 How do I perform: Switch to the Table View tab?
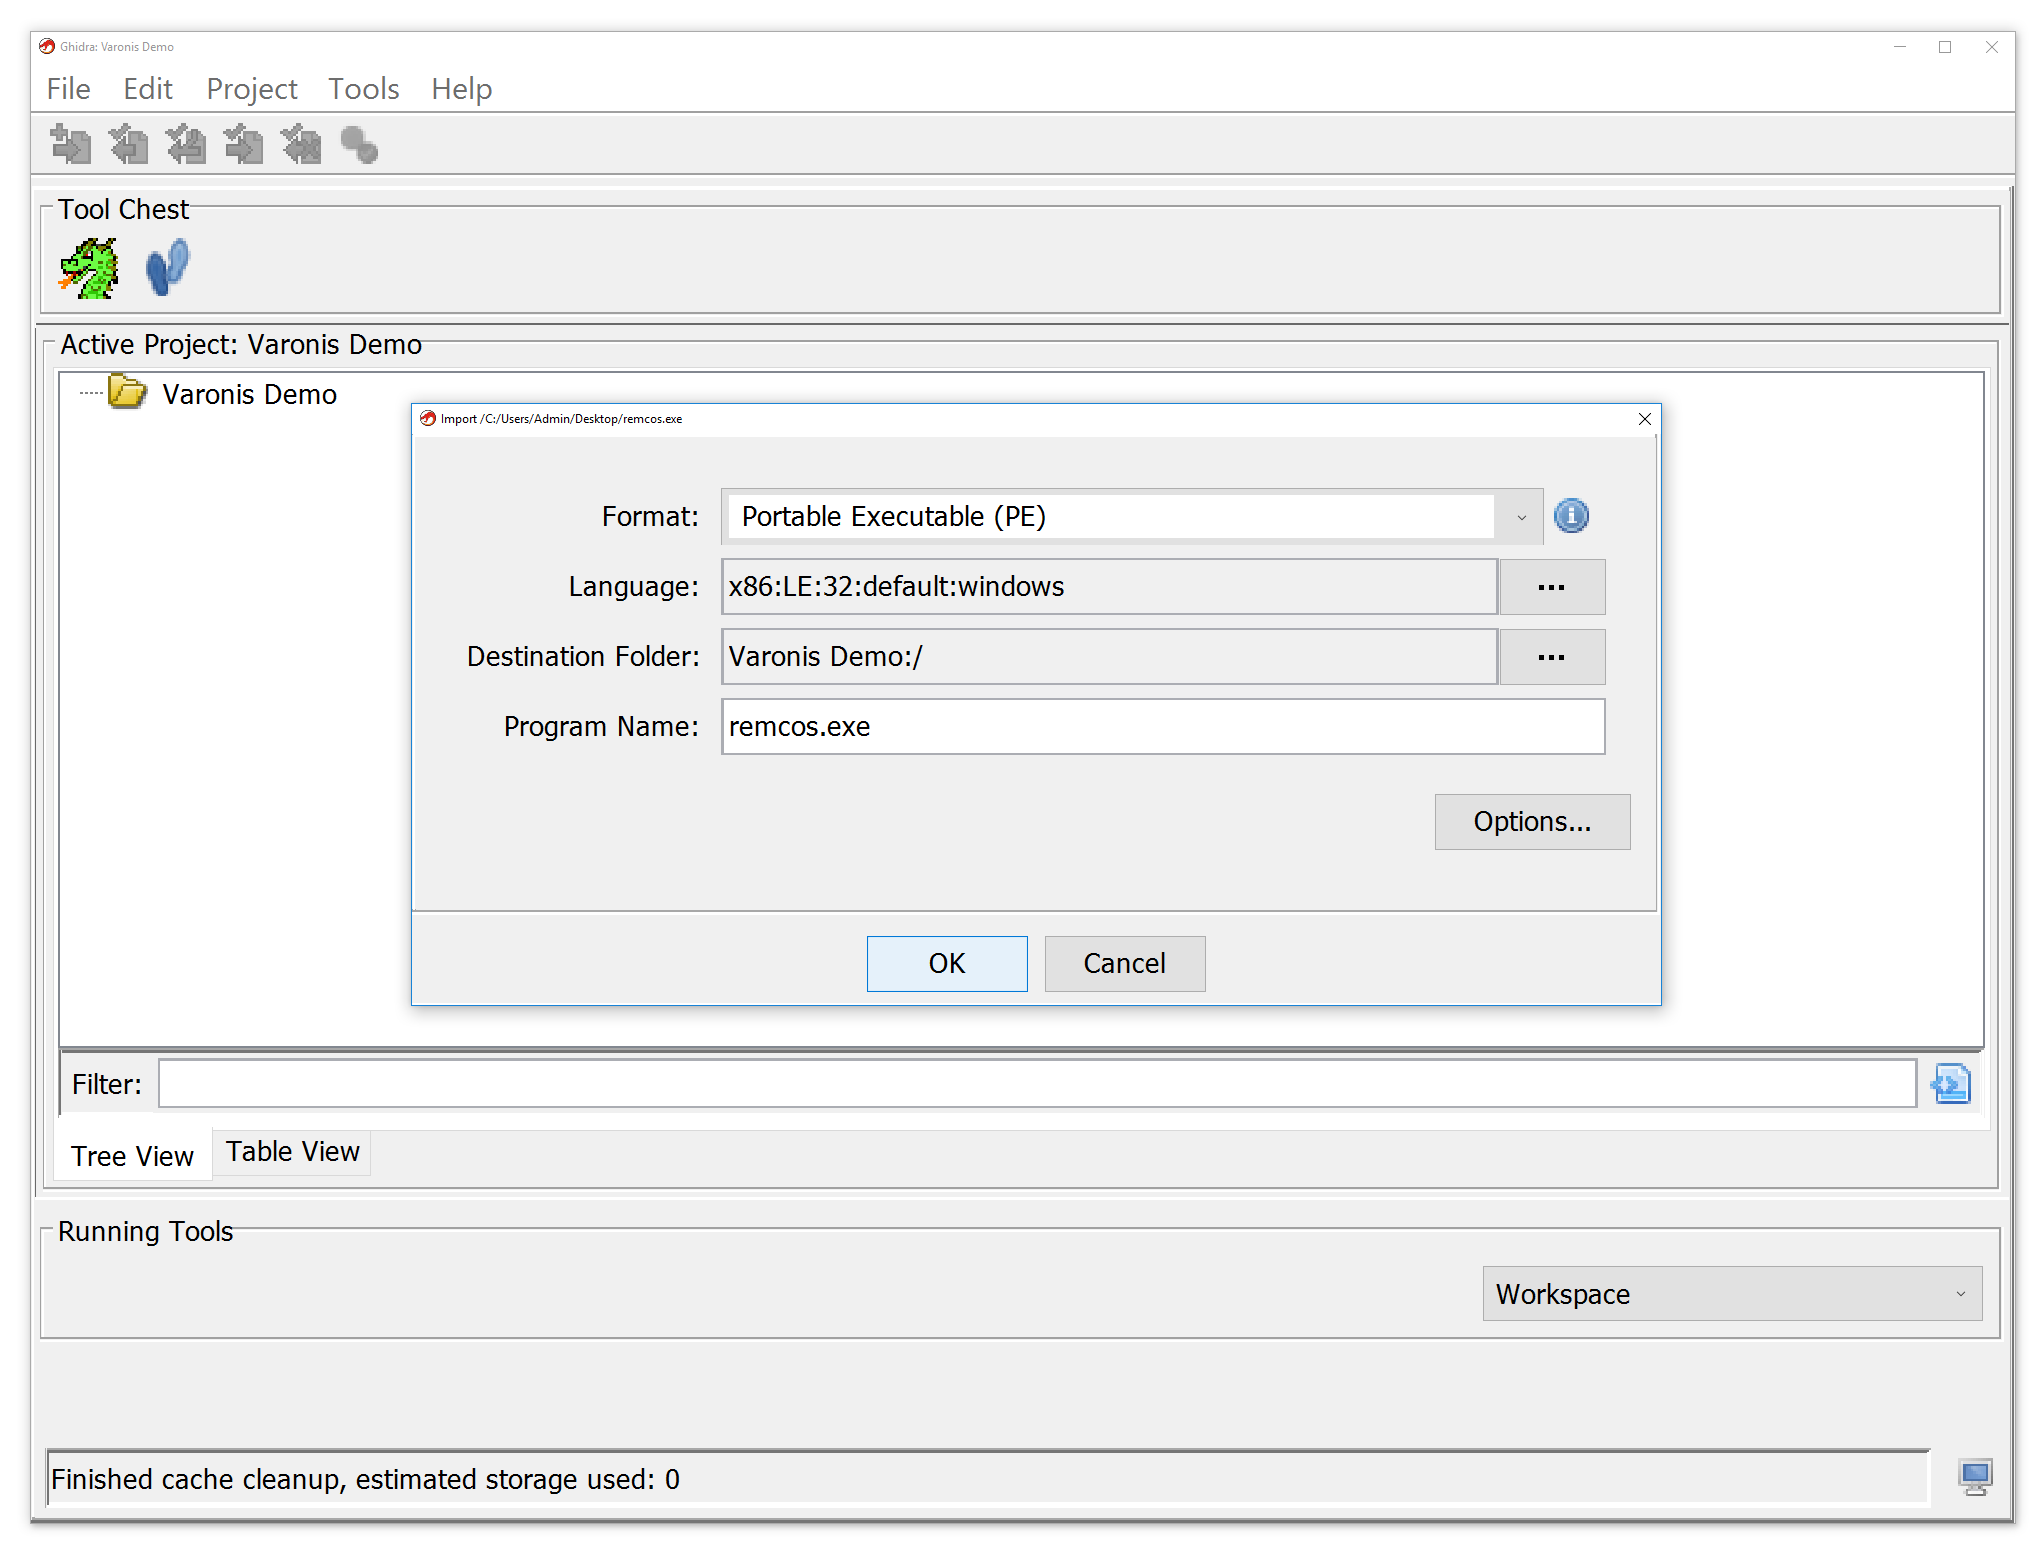(x=291, y=1152)
